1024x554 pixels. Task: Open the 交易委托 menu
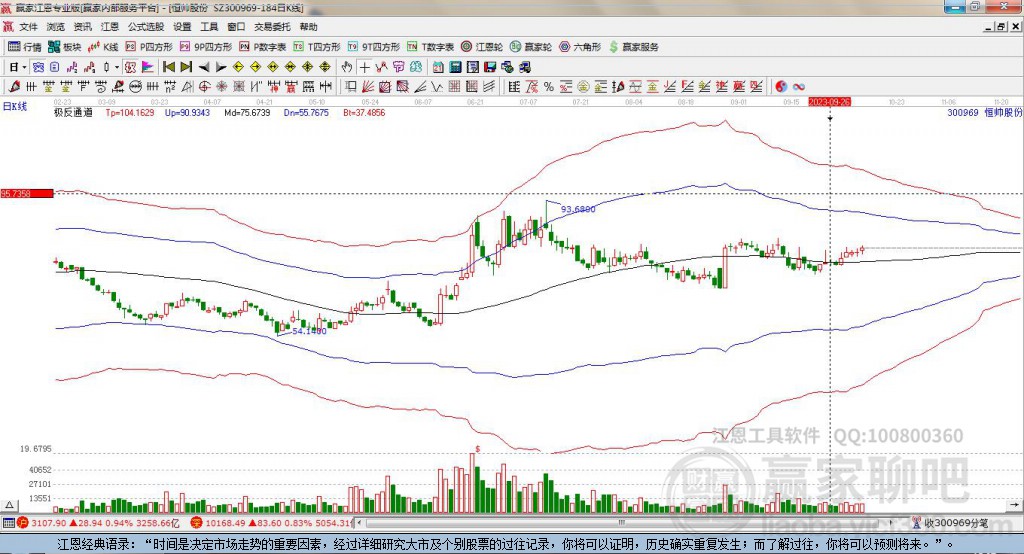(x=272, y=27)
